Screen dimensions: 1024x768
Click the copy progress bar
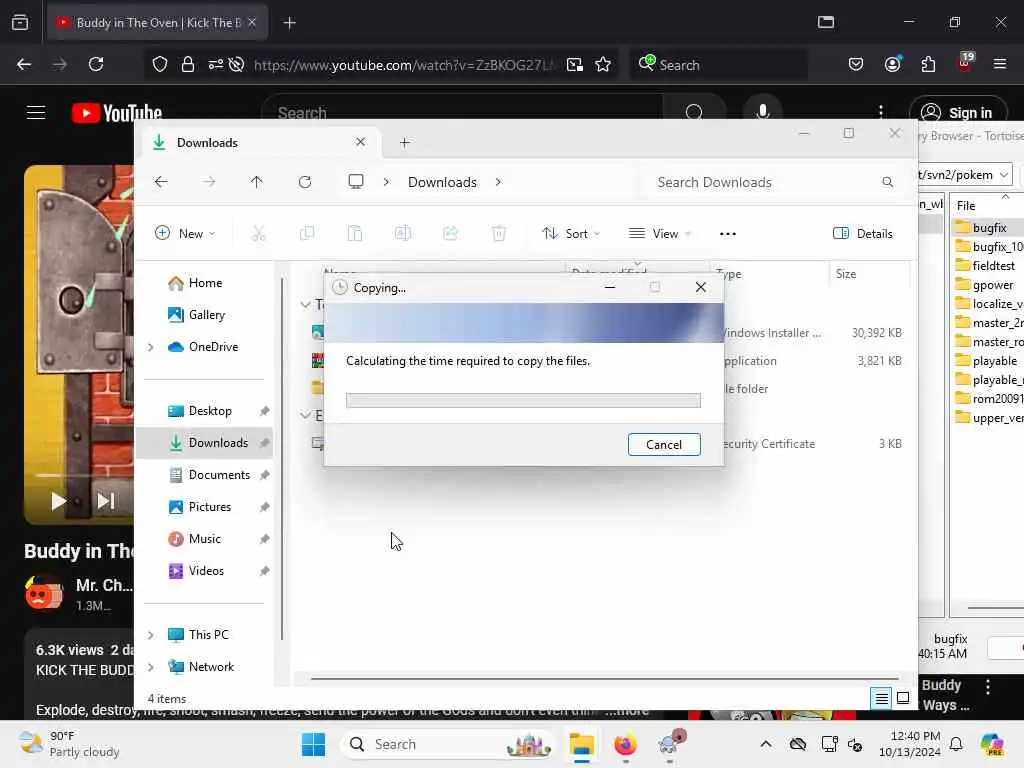[523, 400]
